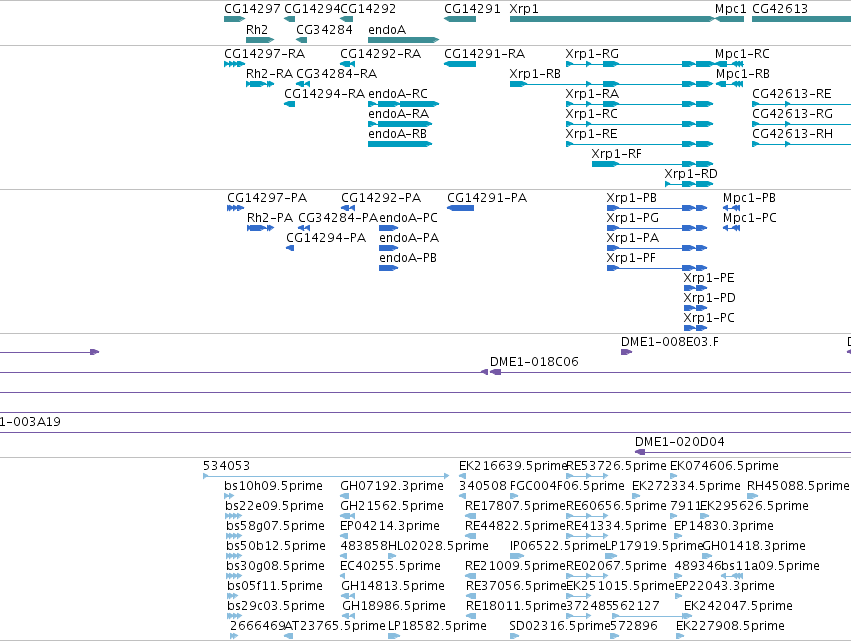Click EST feature 534053
The width and height of the screenshot is (851, 641).
(x=226, y=466)
